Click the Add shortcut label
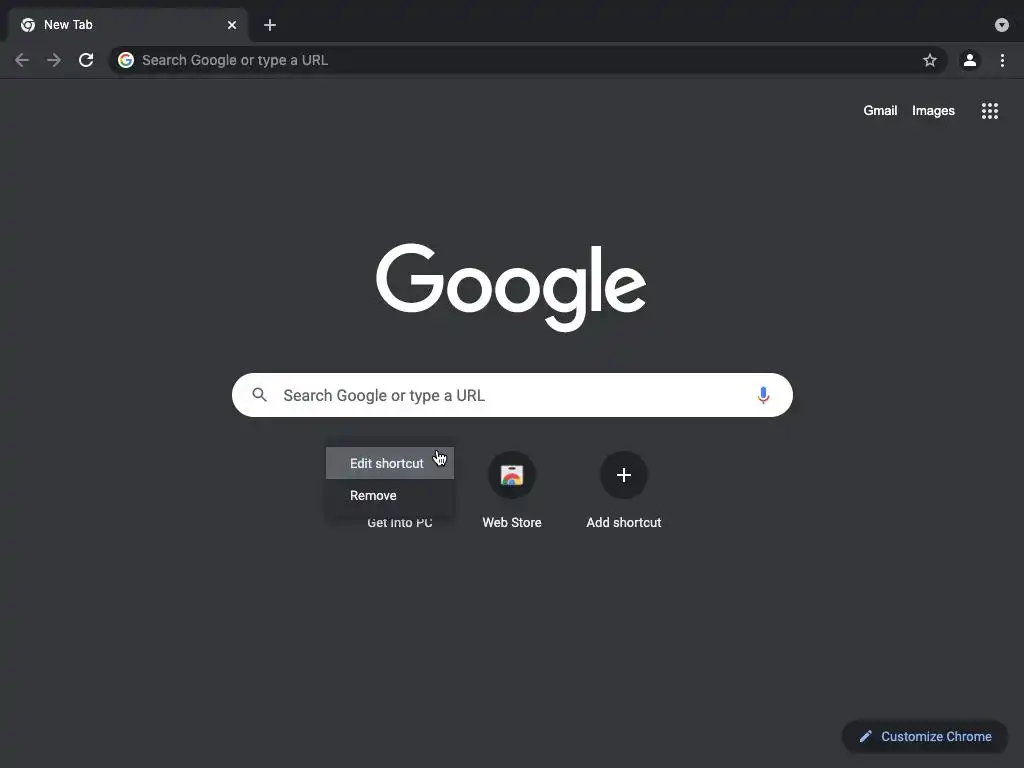 (624, 522)
